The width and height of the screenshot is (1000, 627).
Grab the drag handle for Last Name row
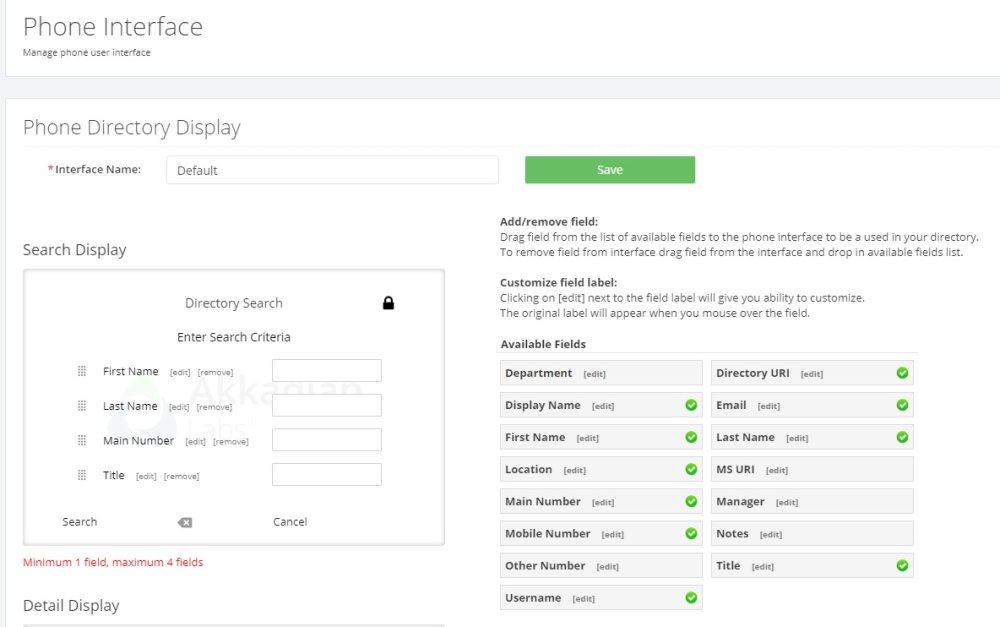82,406
